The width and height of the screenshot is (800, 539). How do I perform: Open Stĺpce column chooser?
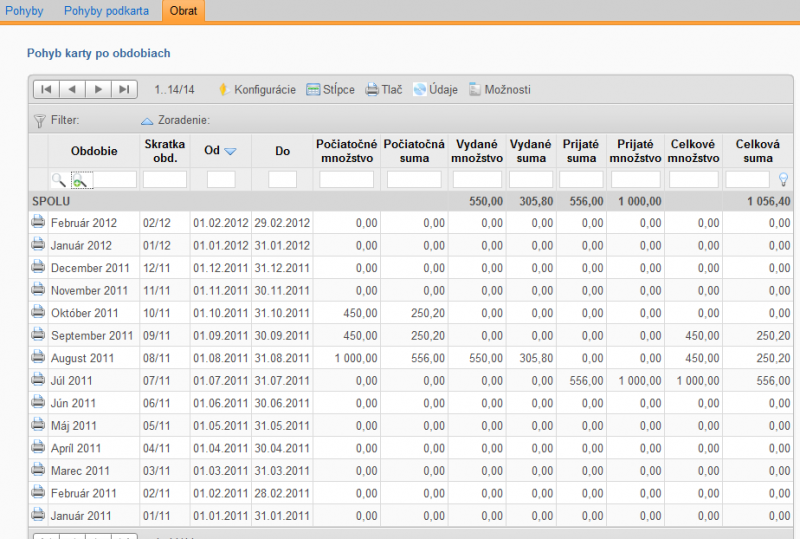tap(331, 90)
